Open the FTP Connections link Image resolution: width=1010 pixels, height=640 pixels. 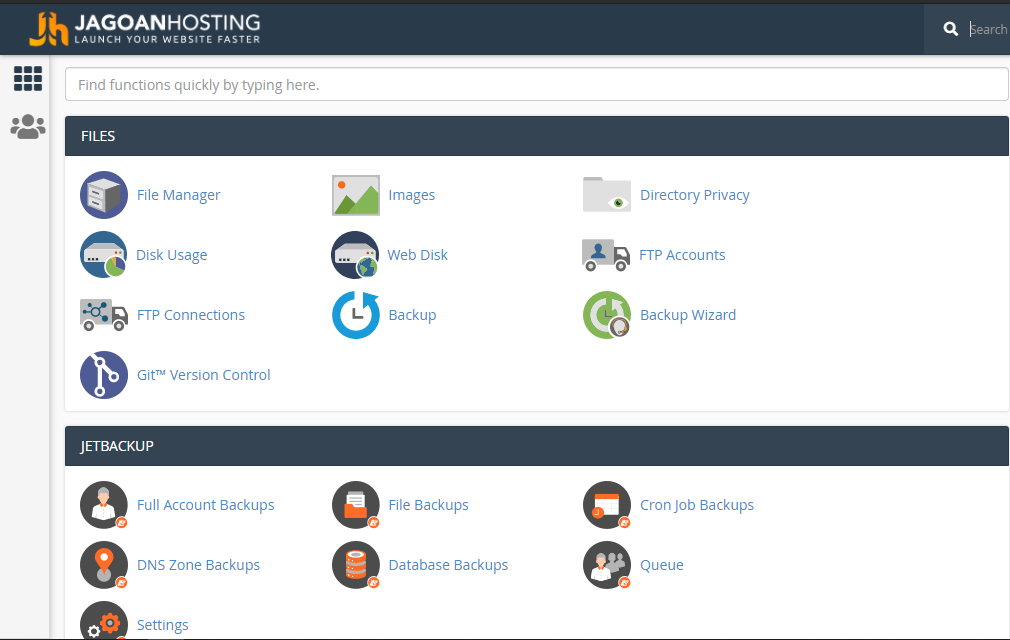tap(191, 315)
